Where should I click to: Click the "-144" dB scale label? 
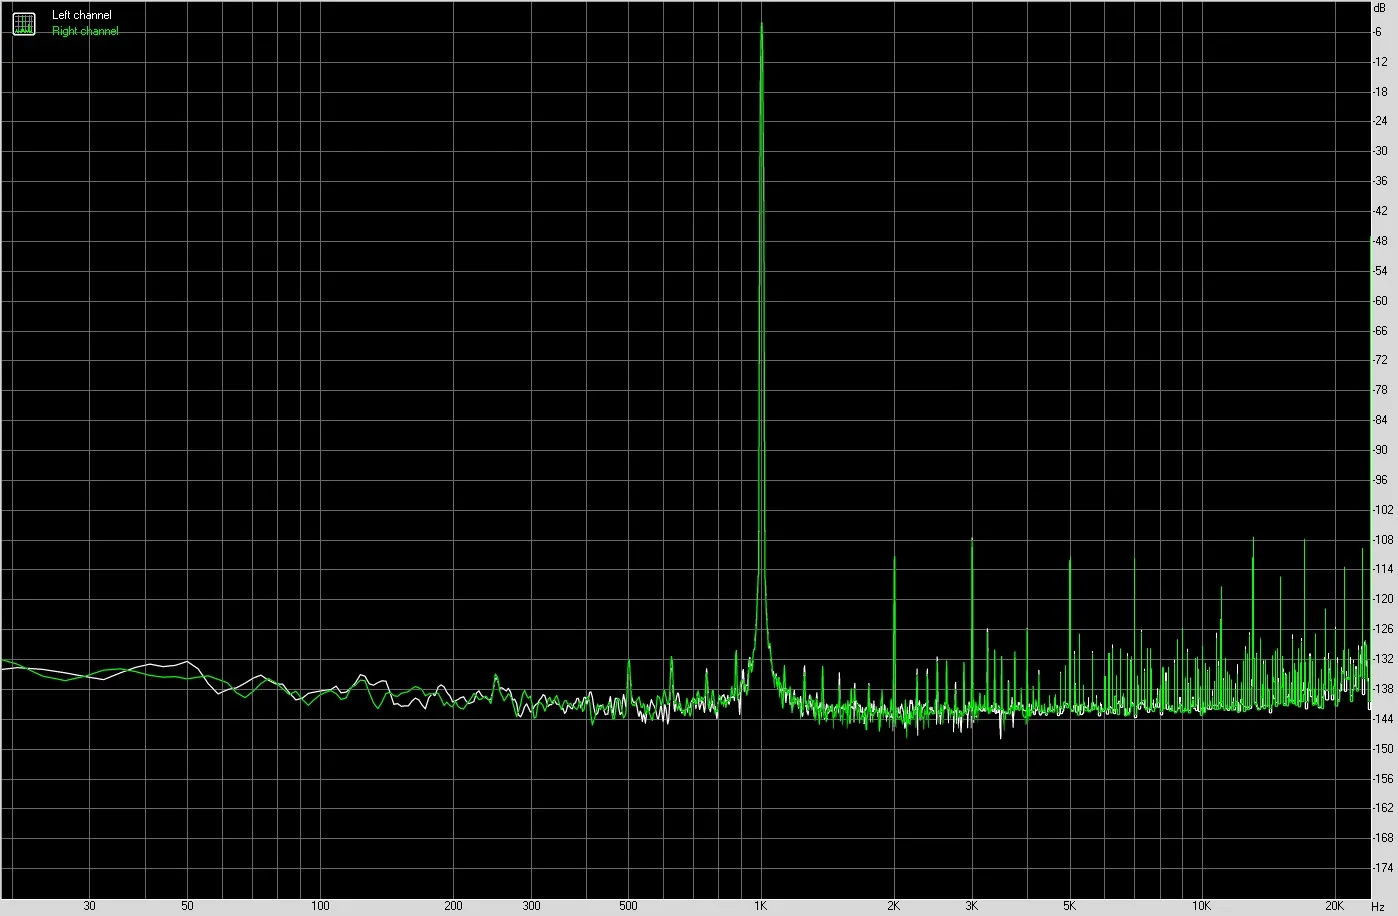1382,719
